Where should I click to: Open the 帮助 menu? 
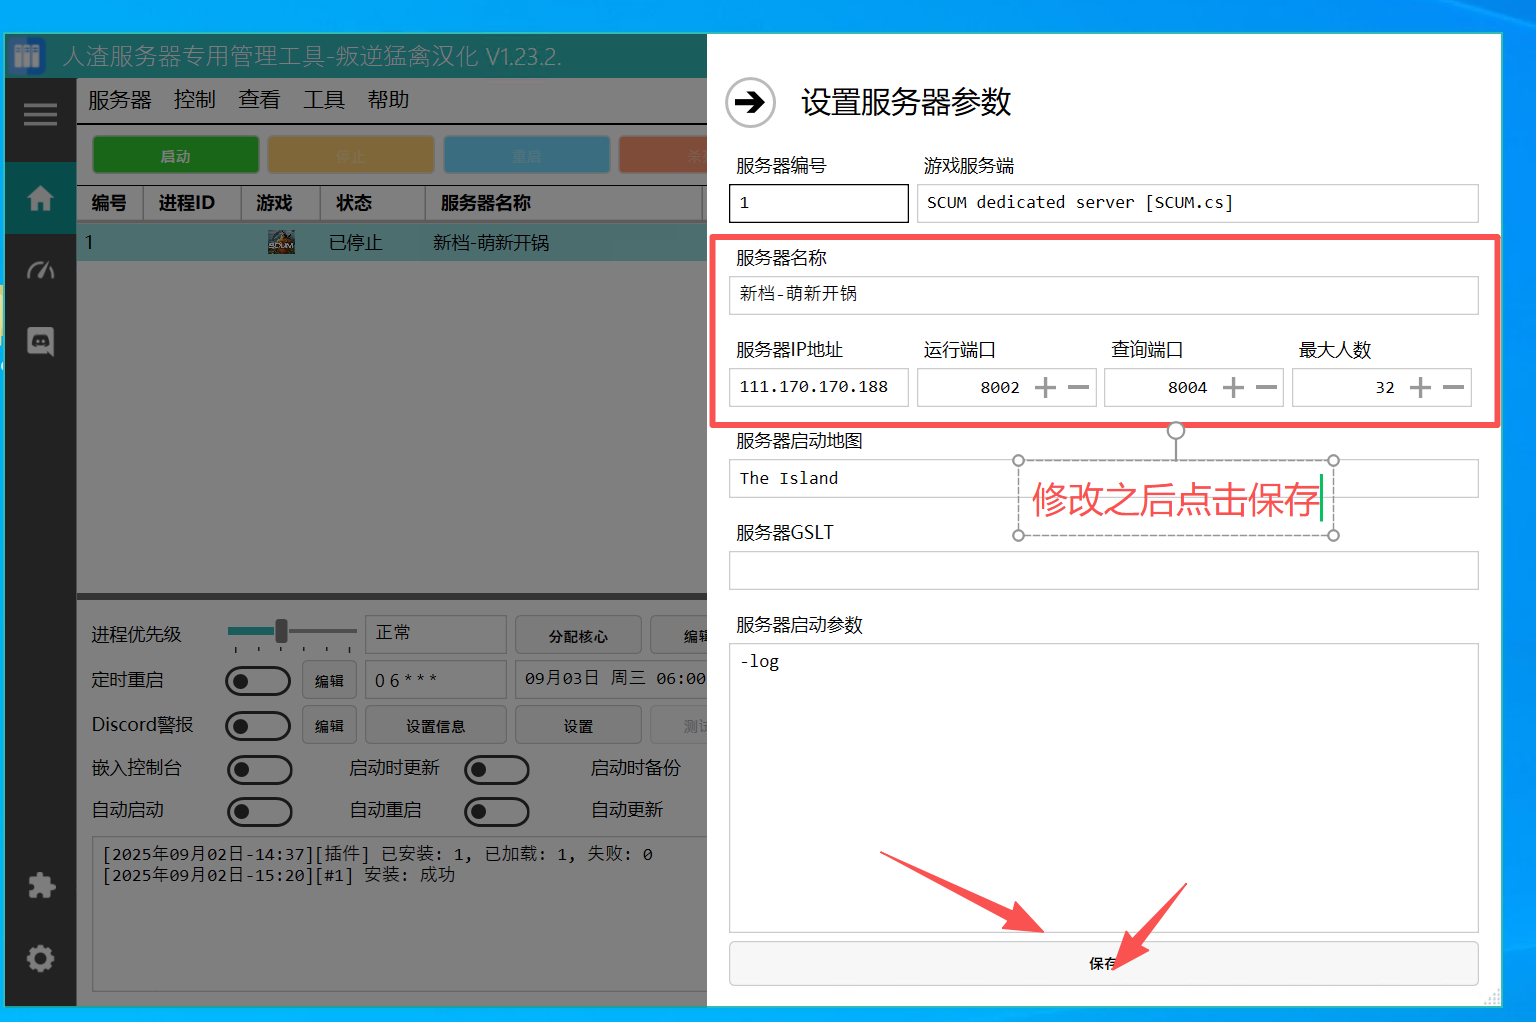coord(388,99)
